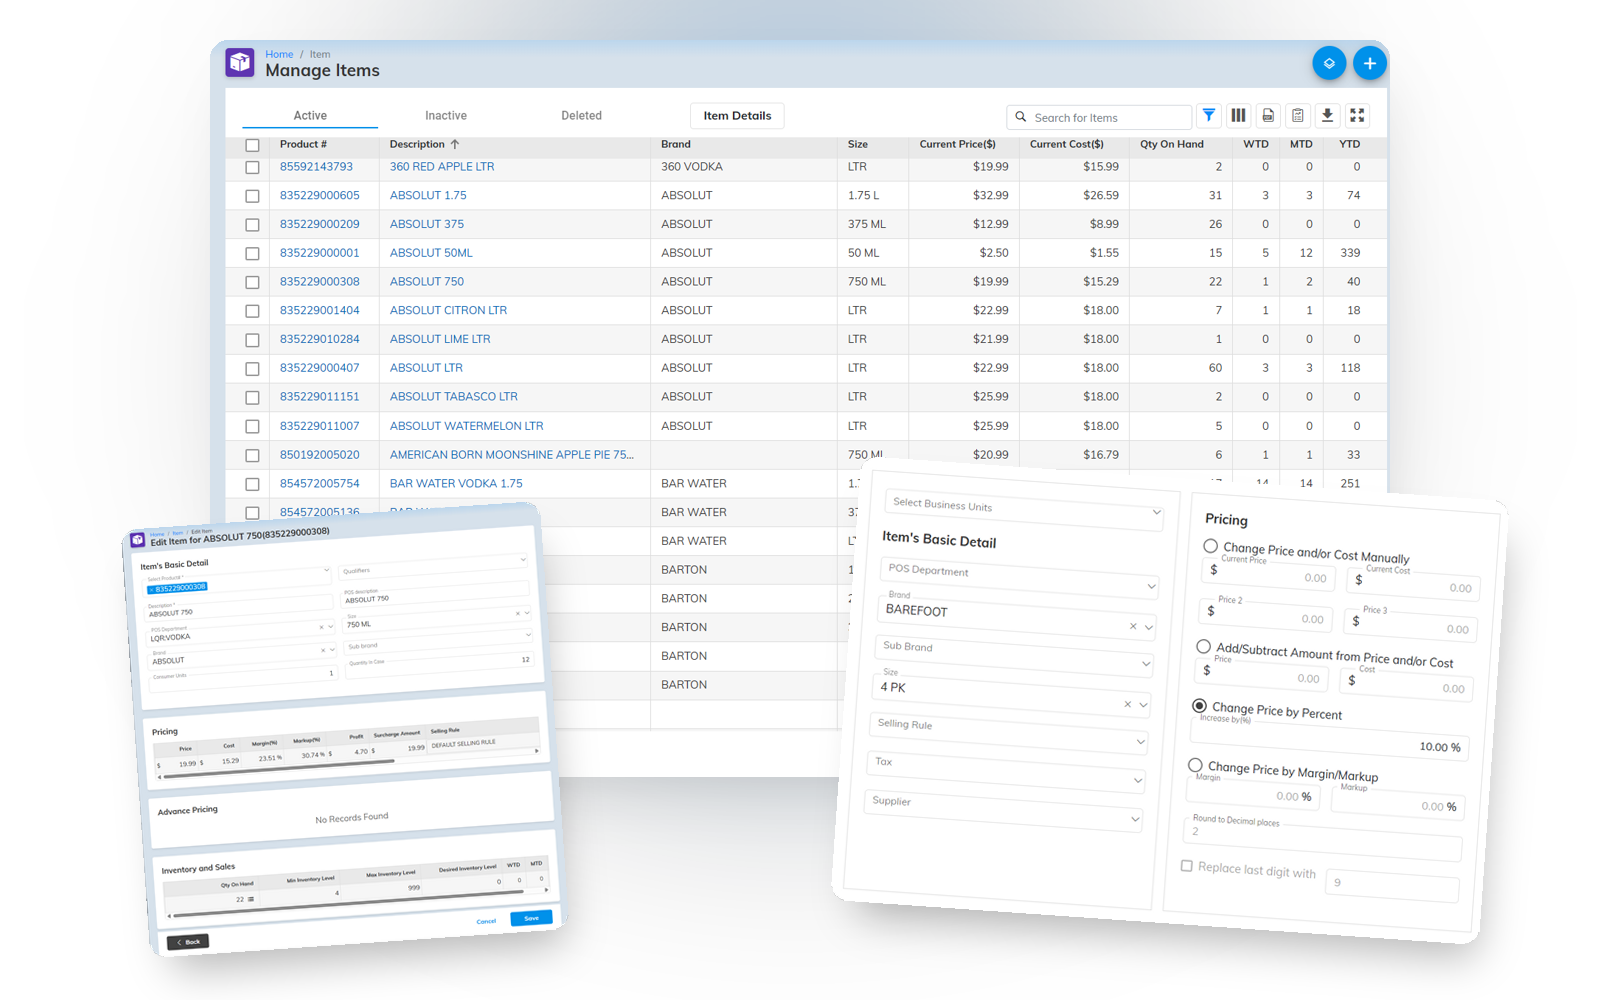The width and height of the screenshot is (1600, 1000).
Task: Check the ABSOLUT CITRON LTR row checkbox
Action: [x=252, y=311]
